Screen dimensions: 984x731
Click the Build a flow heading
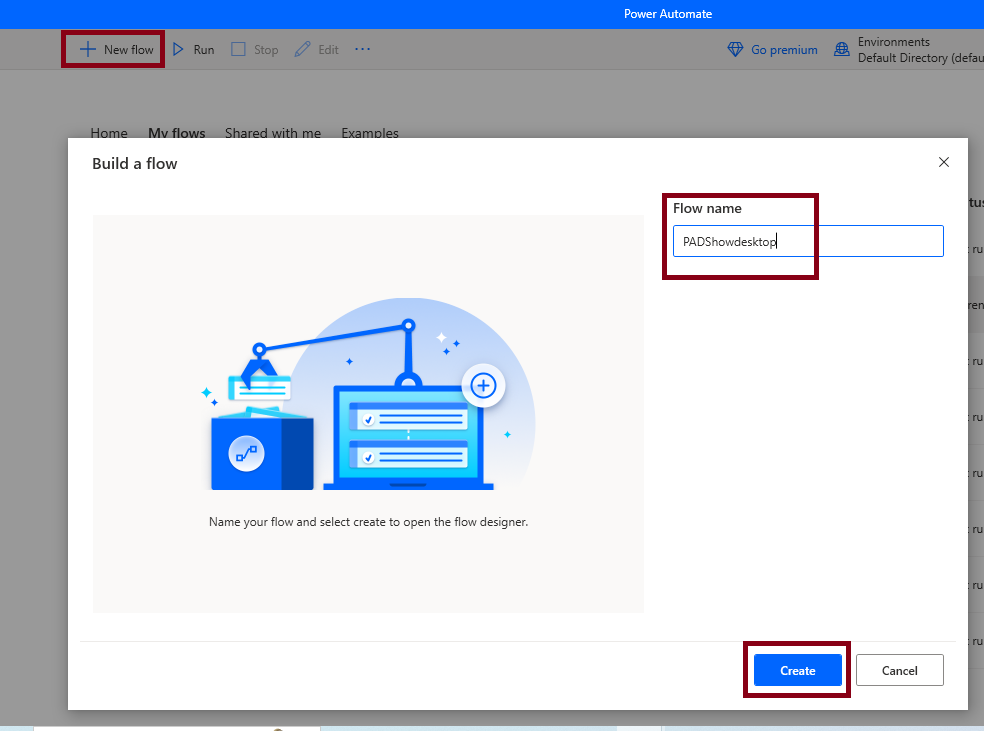(134, 164)
